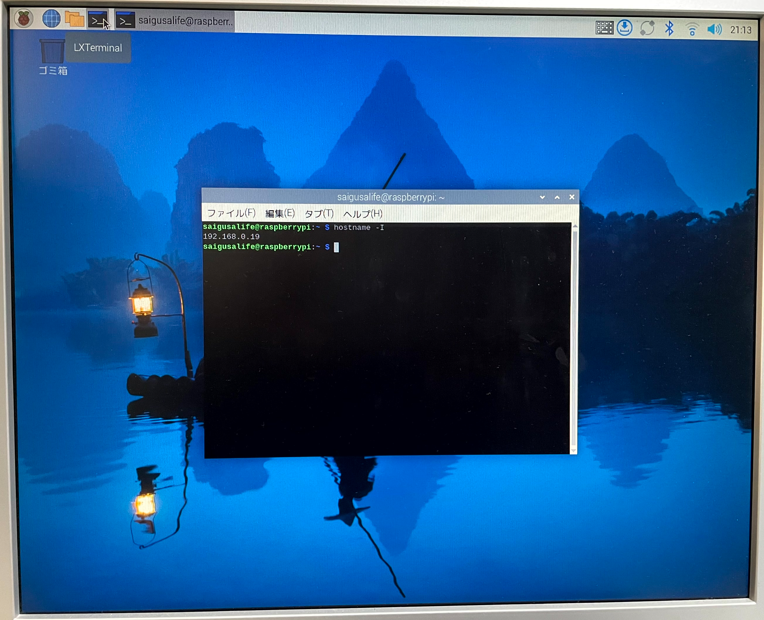Click the download updates tray icon

click(625, 28)
